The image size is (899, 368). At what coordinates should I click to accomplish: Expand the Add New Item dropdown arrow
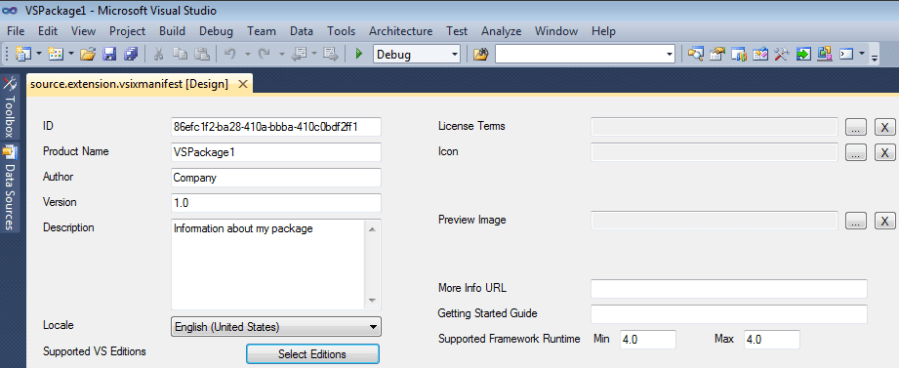pos(71,54)
